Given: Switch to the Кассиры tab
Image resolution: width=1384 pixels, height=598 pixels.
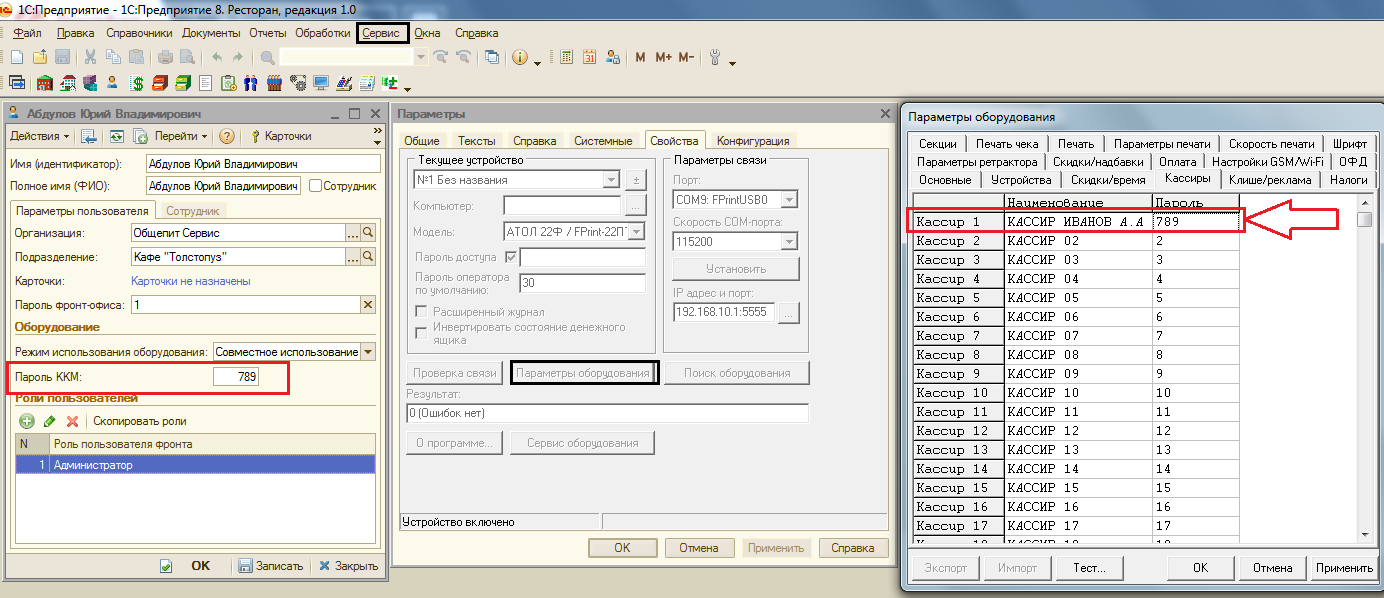Looking at the screenshot, I should coord(1187,179).
